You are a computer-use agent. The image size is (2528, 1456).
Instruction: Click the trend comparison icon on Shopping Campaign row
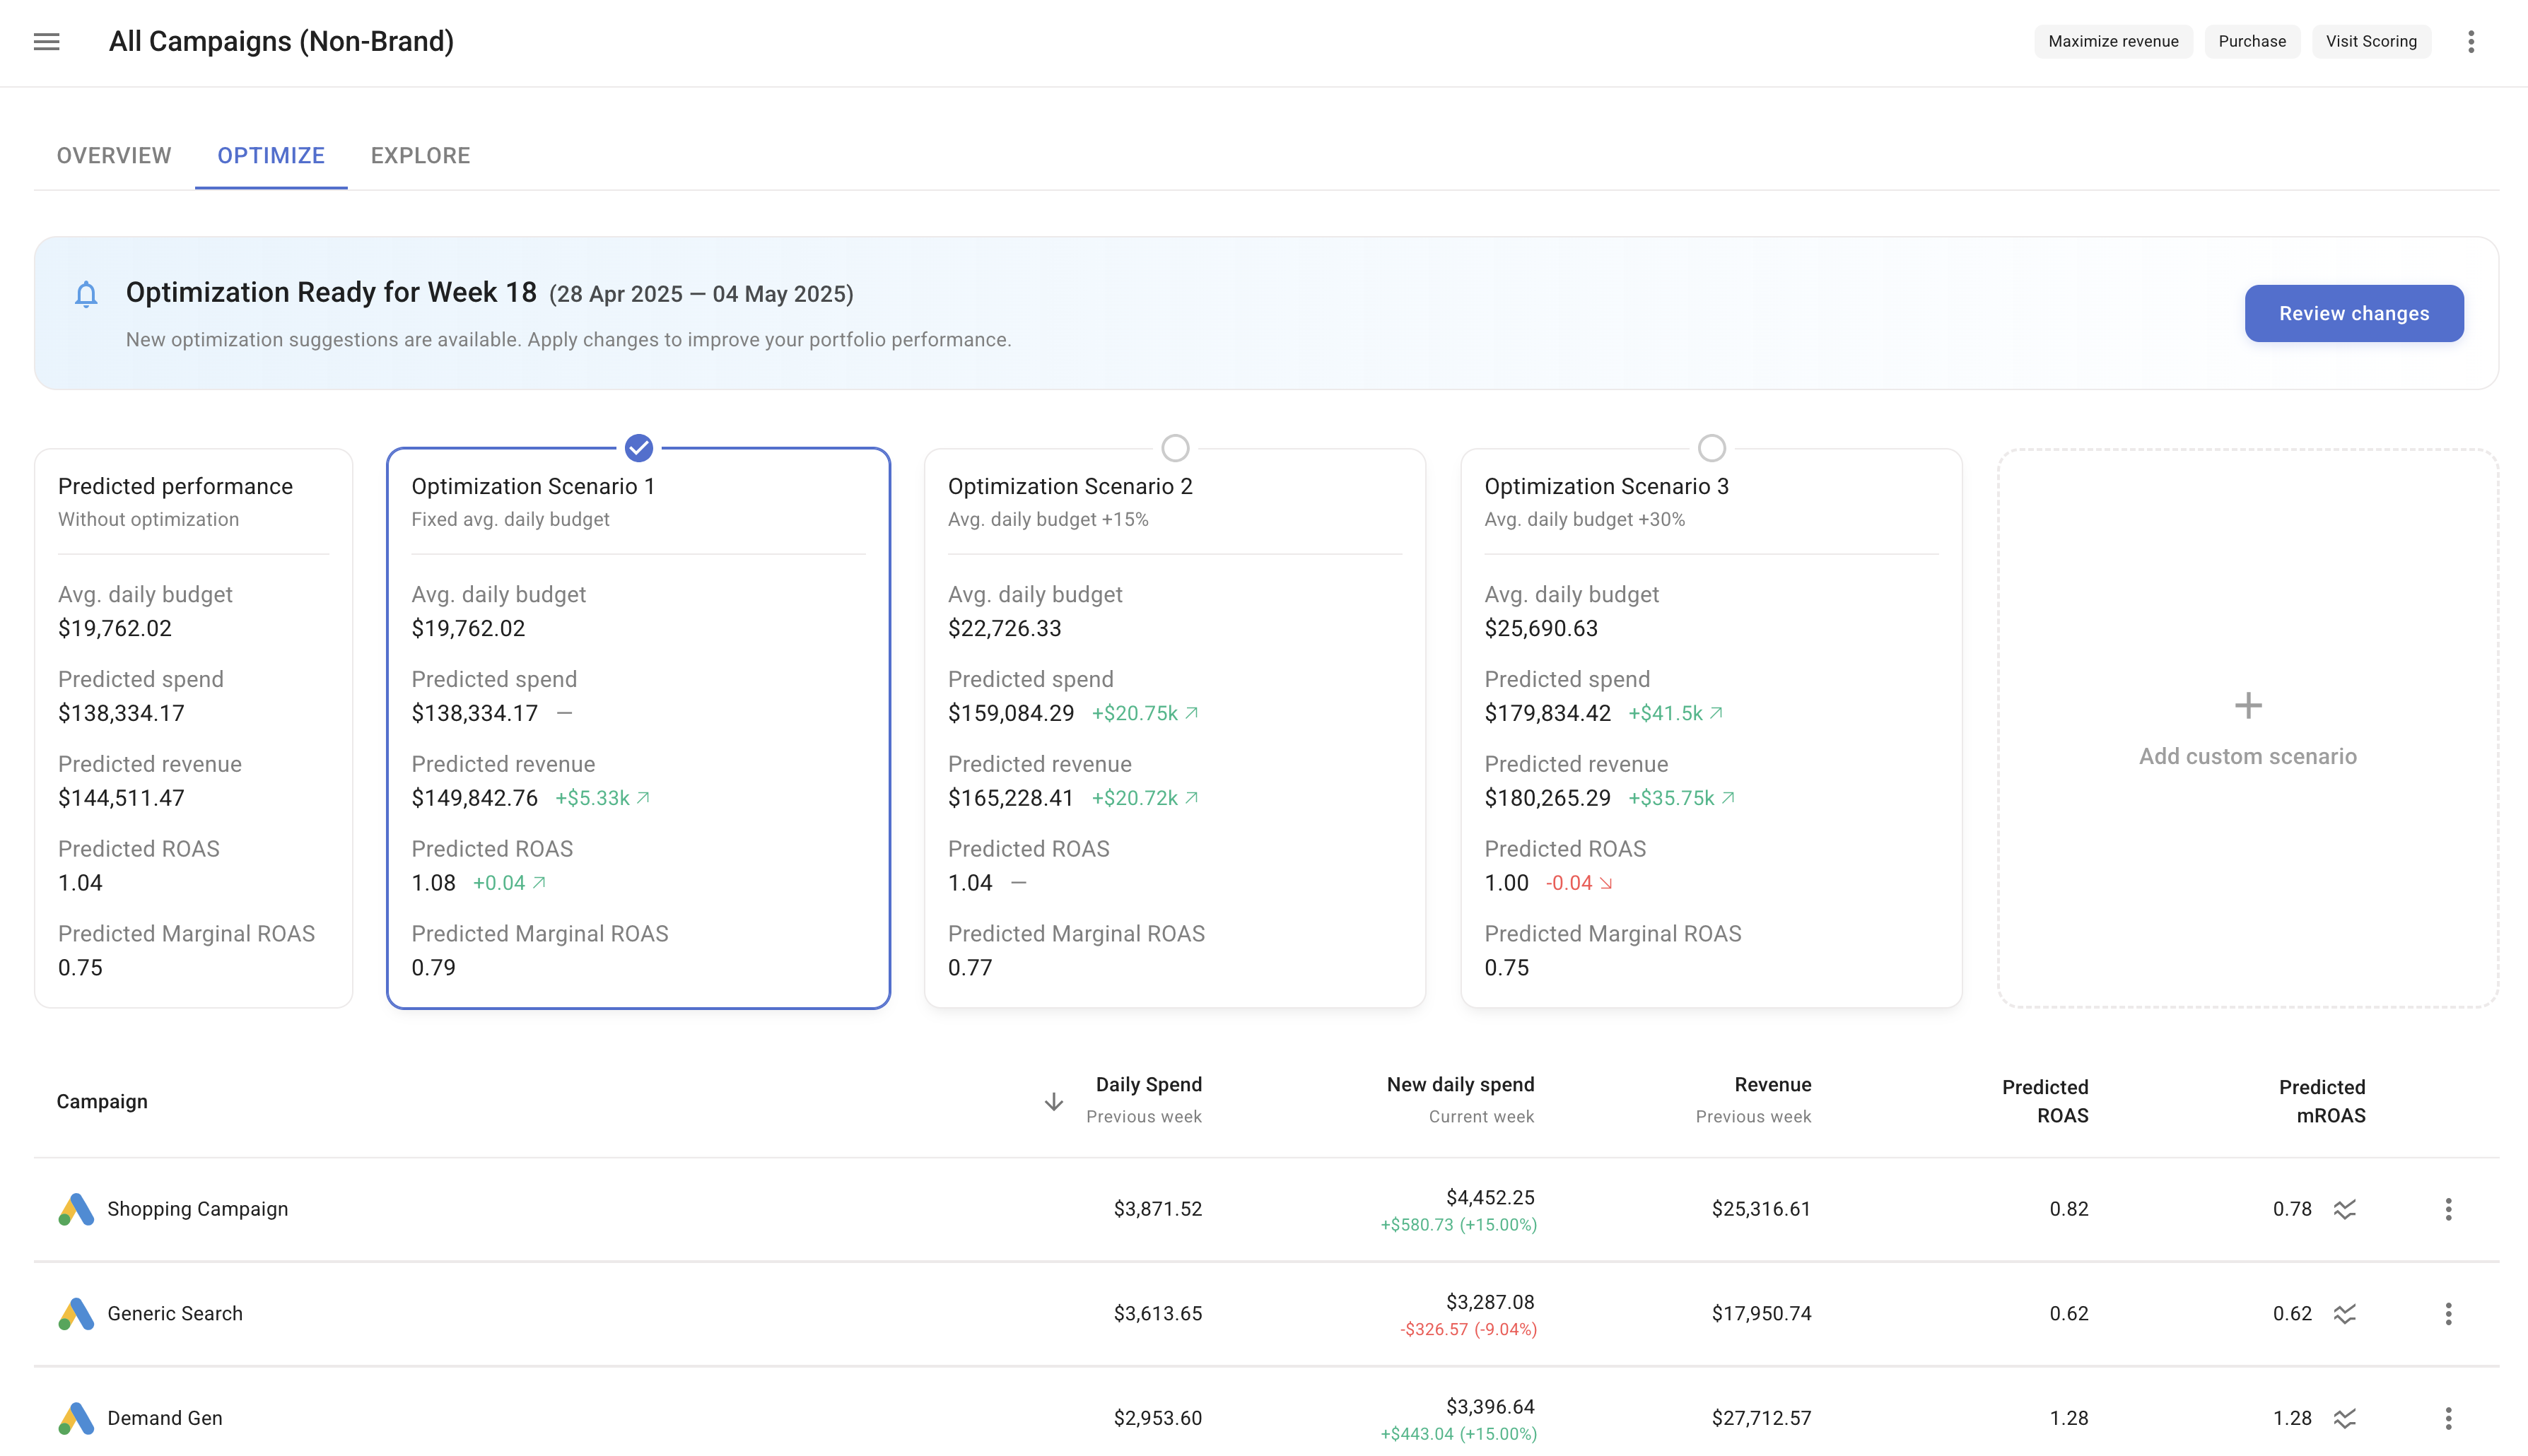pos(2345,1209)
